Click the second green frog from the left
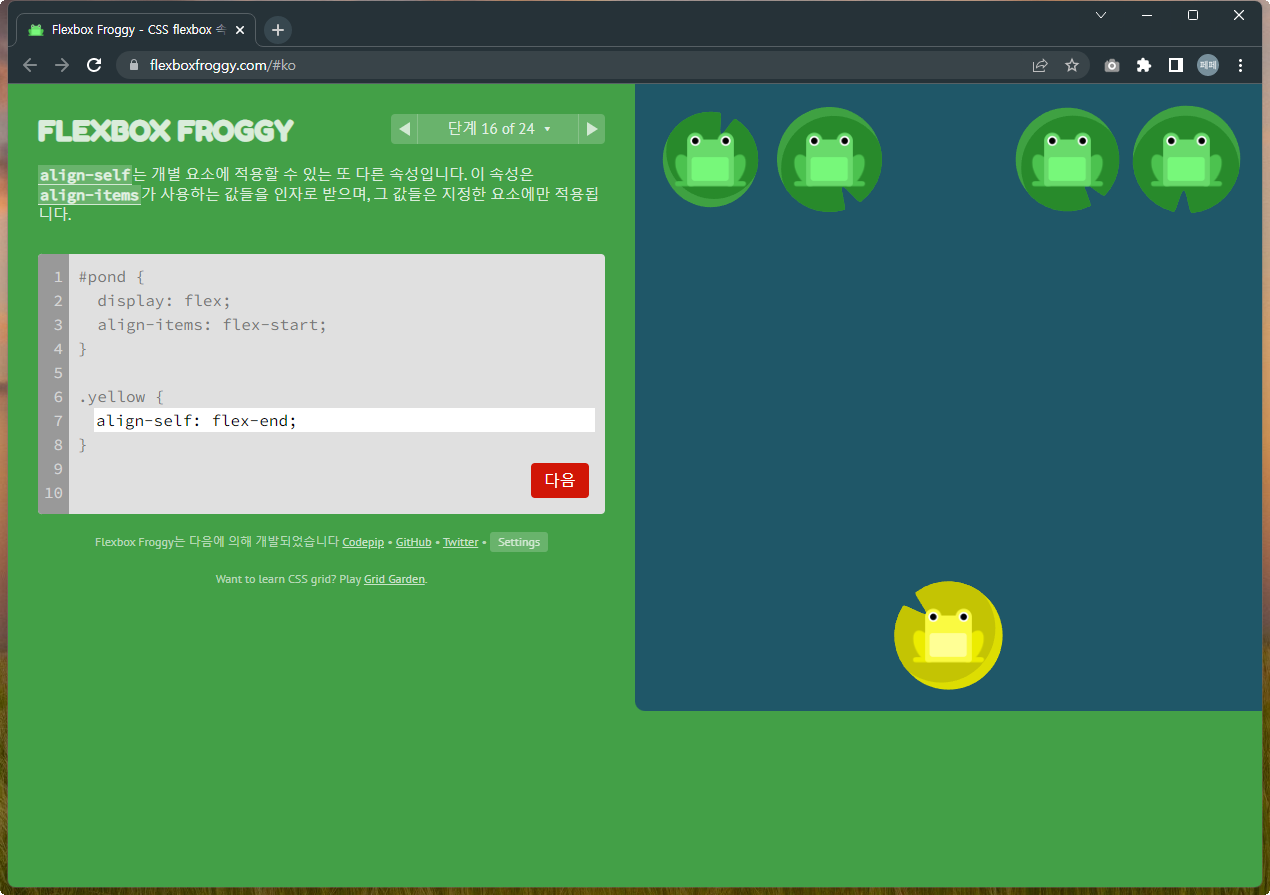 pyautogui.click(x=829, y=159)
